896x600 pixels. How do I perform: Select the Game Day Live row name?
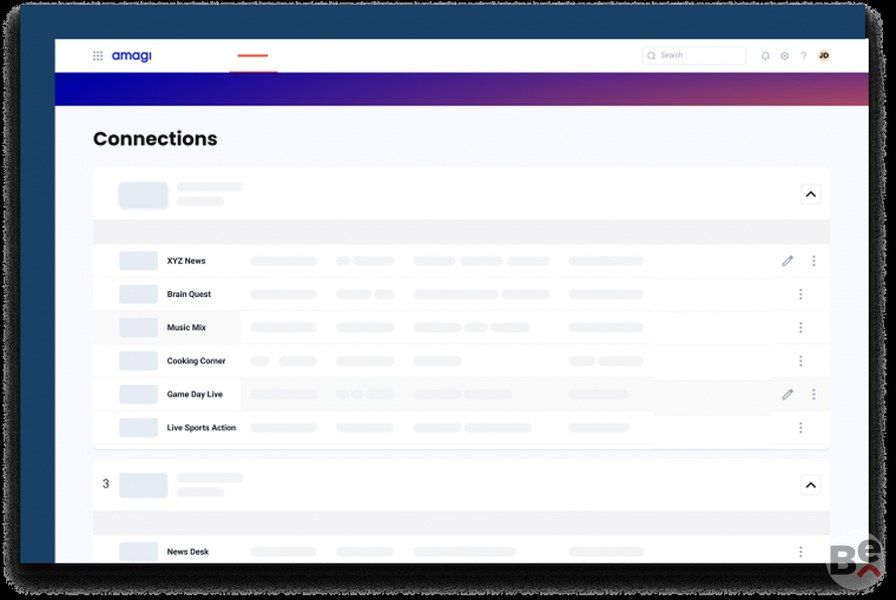[x=194, y=394]
